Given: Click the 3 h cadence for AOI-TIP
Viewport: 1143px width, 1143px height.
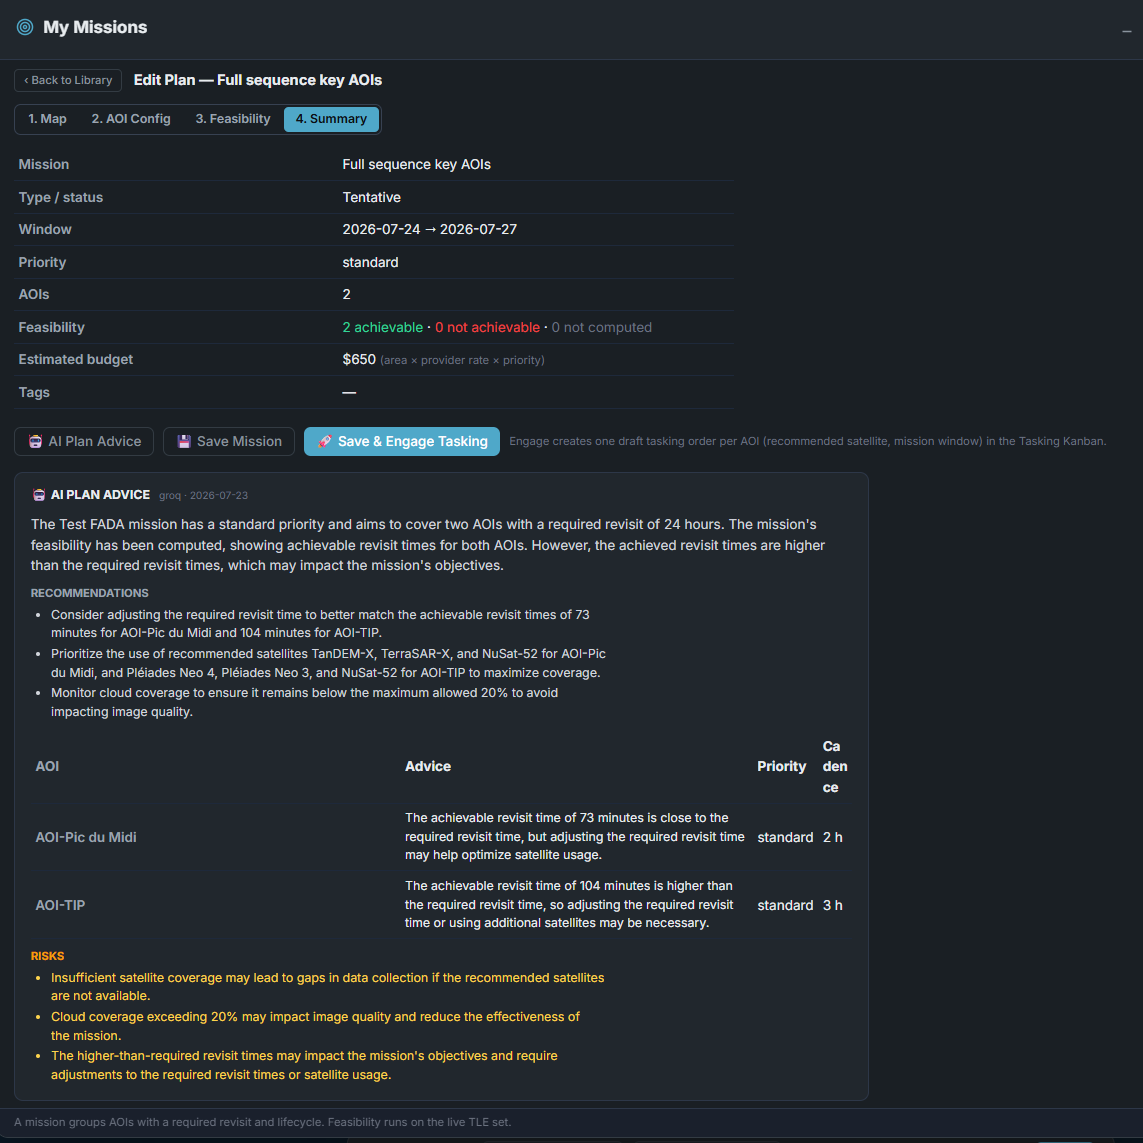Looking at the screenshot, I should tap(832, 905).
